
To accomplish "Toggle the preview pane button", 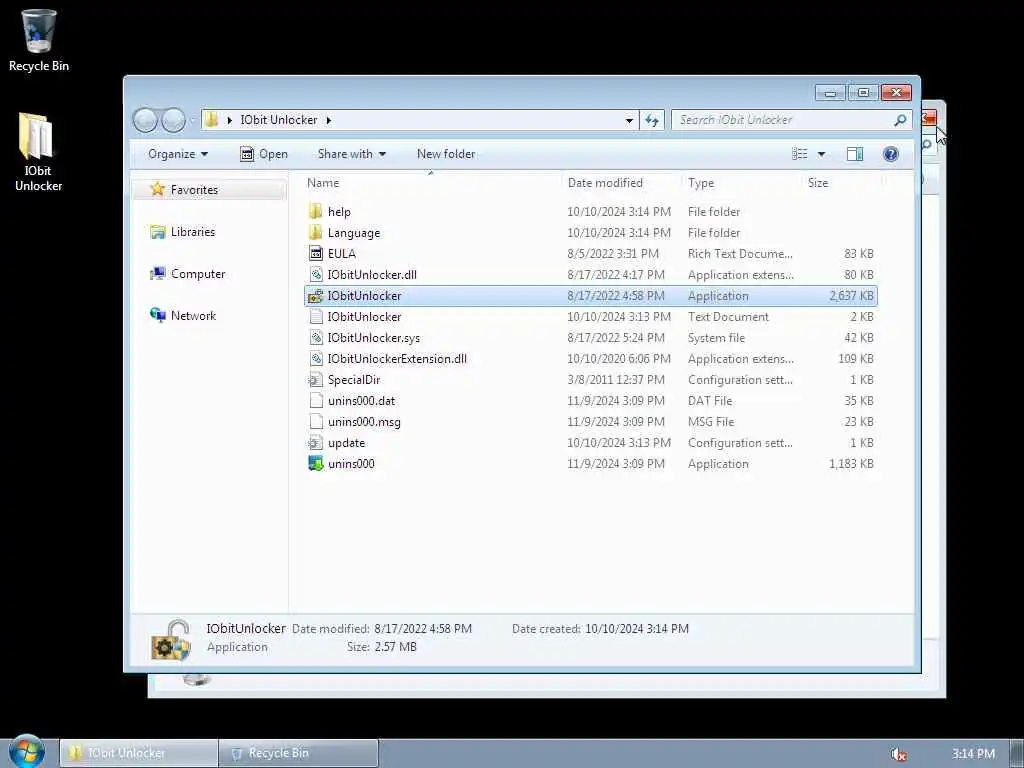I will (x=854, y=154).
